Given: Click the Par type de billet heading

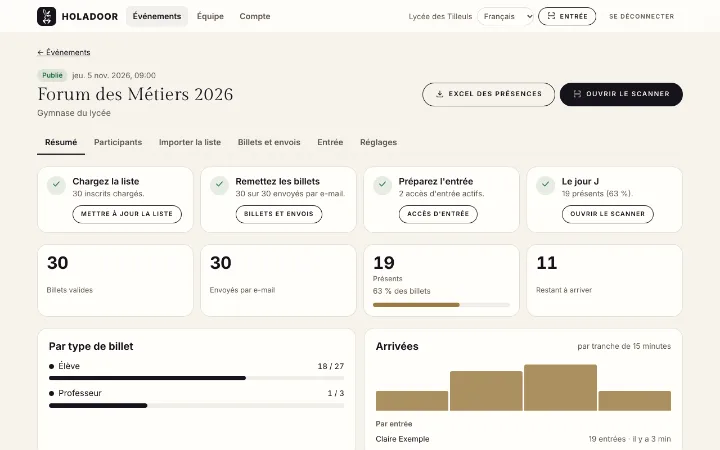Looking at the screenshot, I should 91,347.
